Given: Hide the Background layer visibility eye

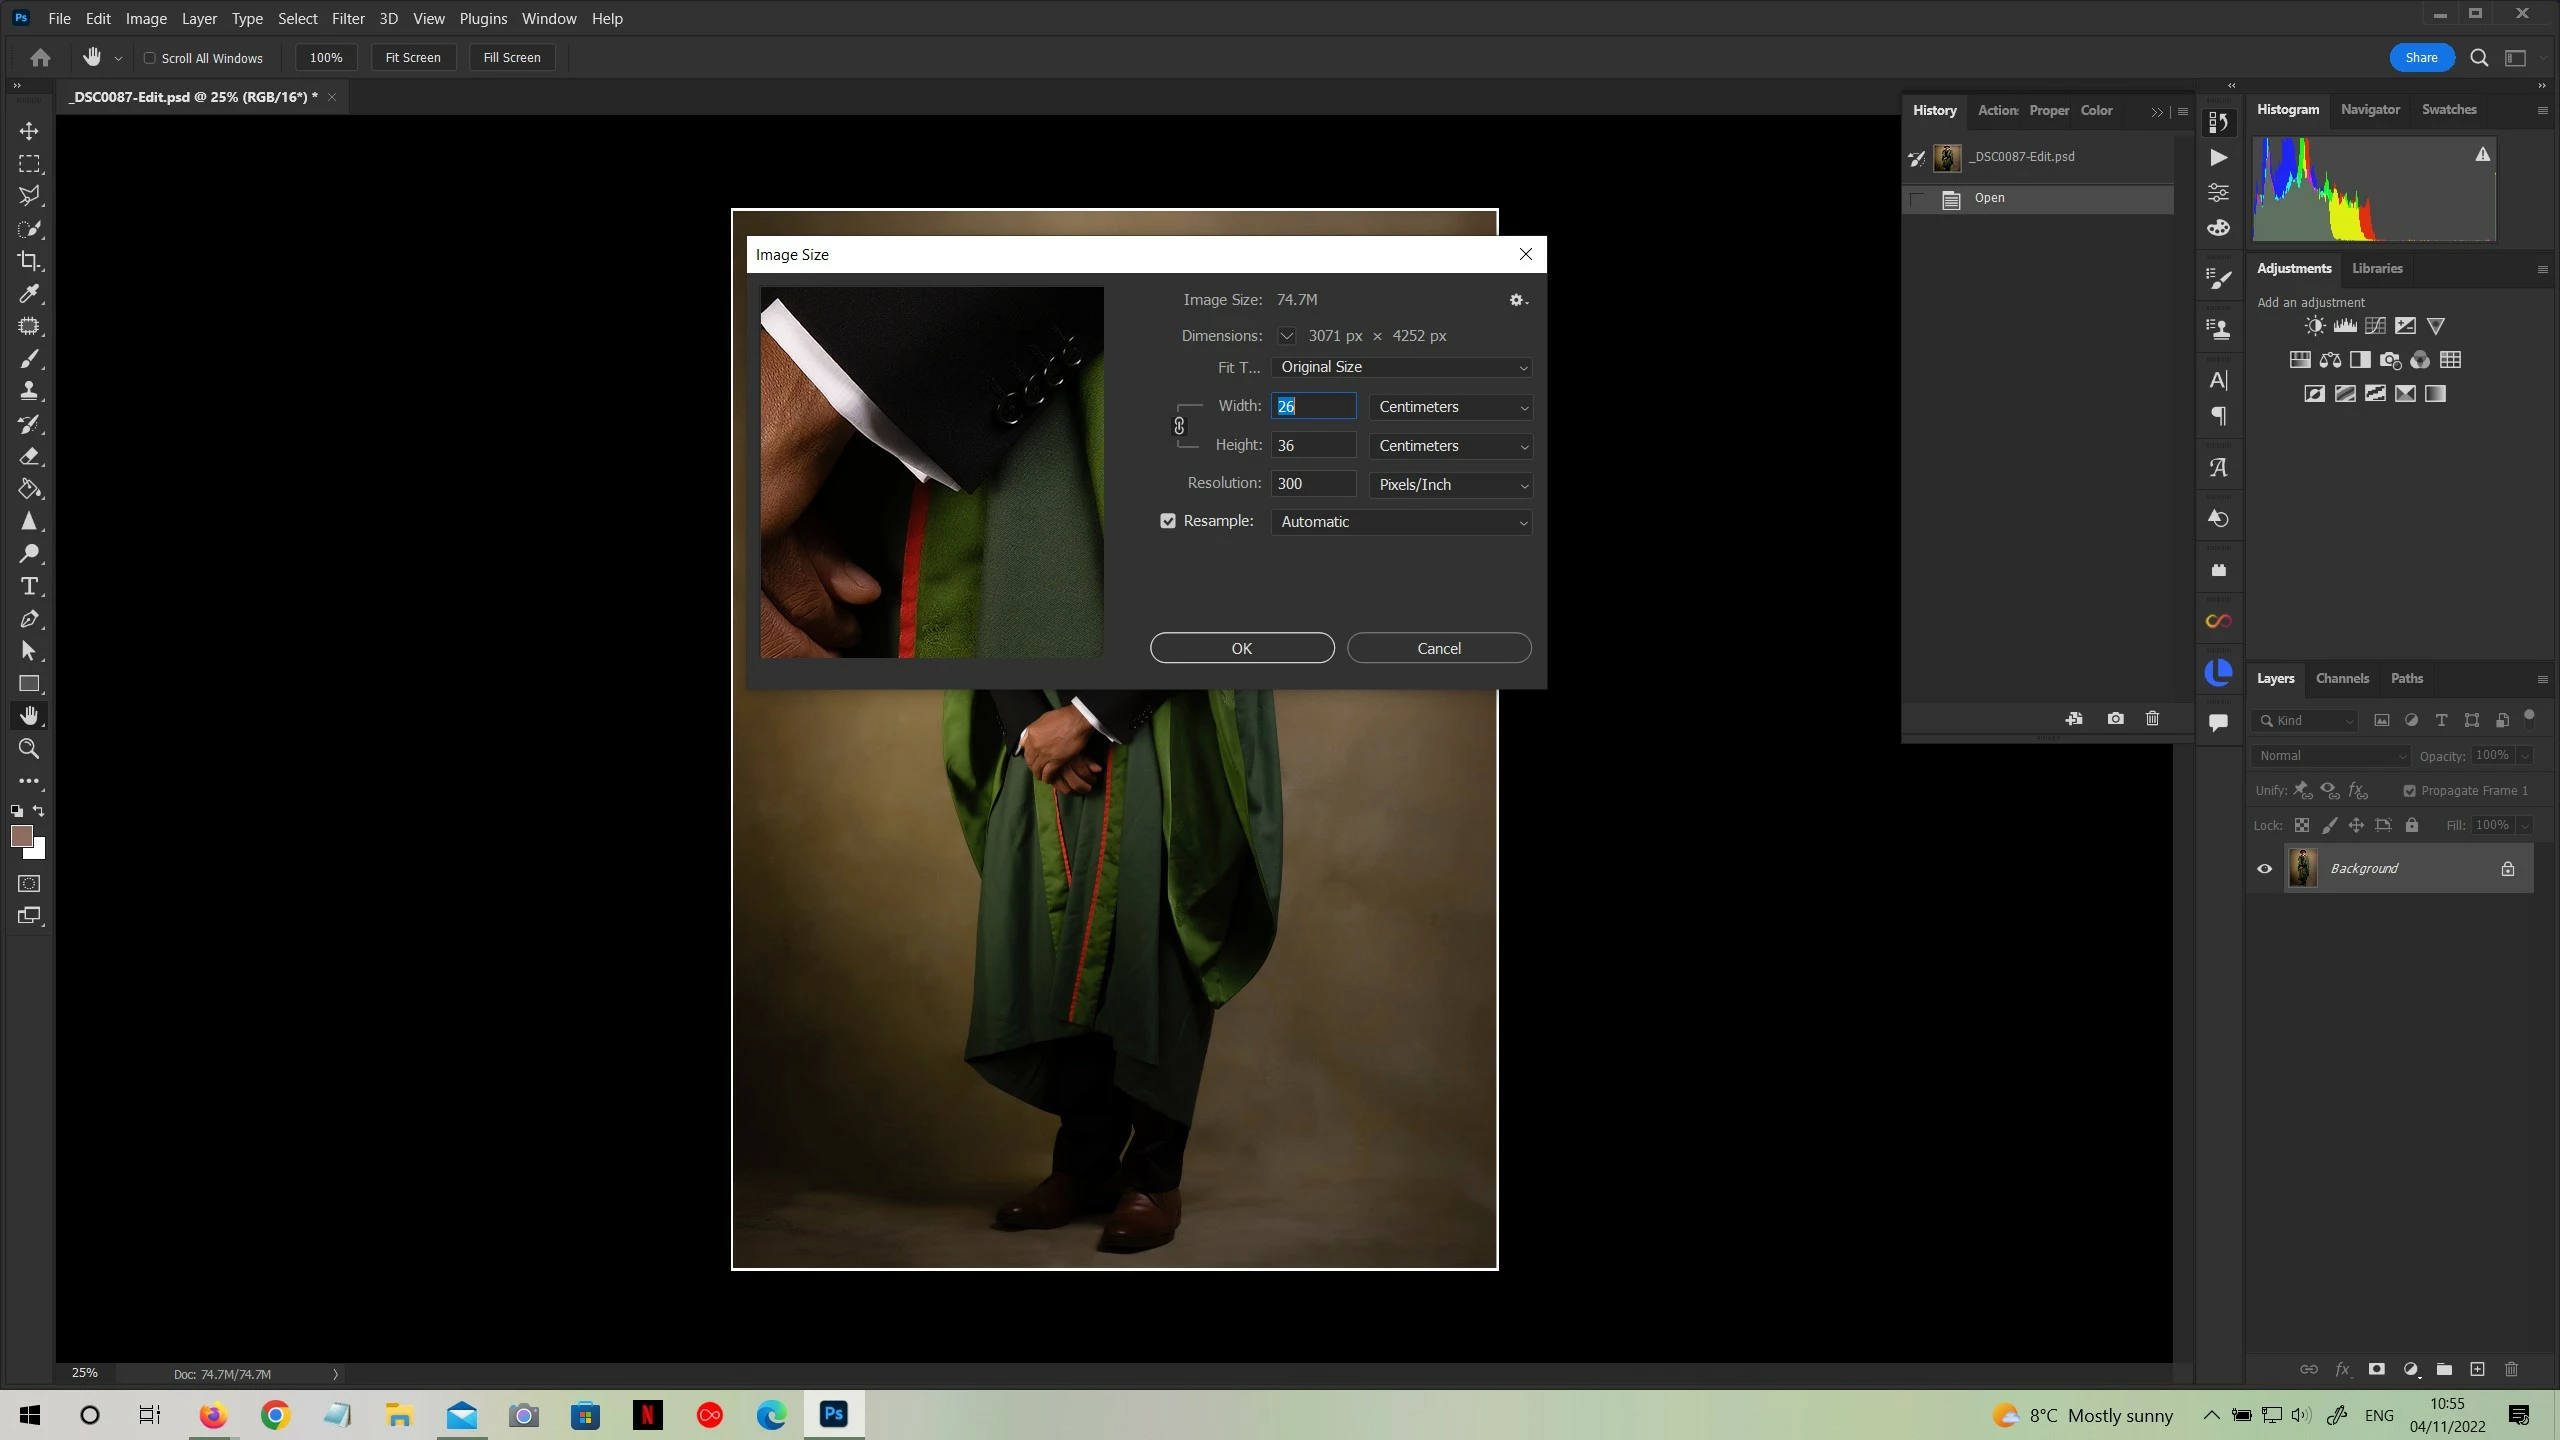Looking at the screenshot, I should (2265, 868).
